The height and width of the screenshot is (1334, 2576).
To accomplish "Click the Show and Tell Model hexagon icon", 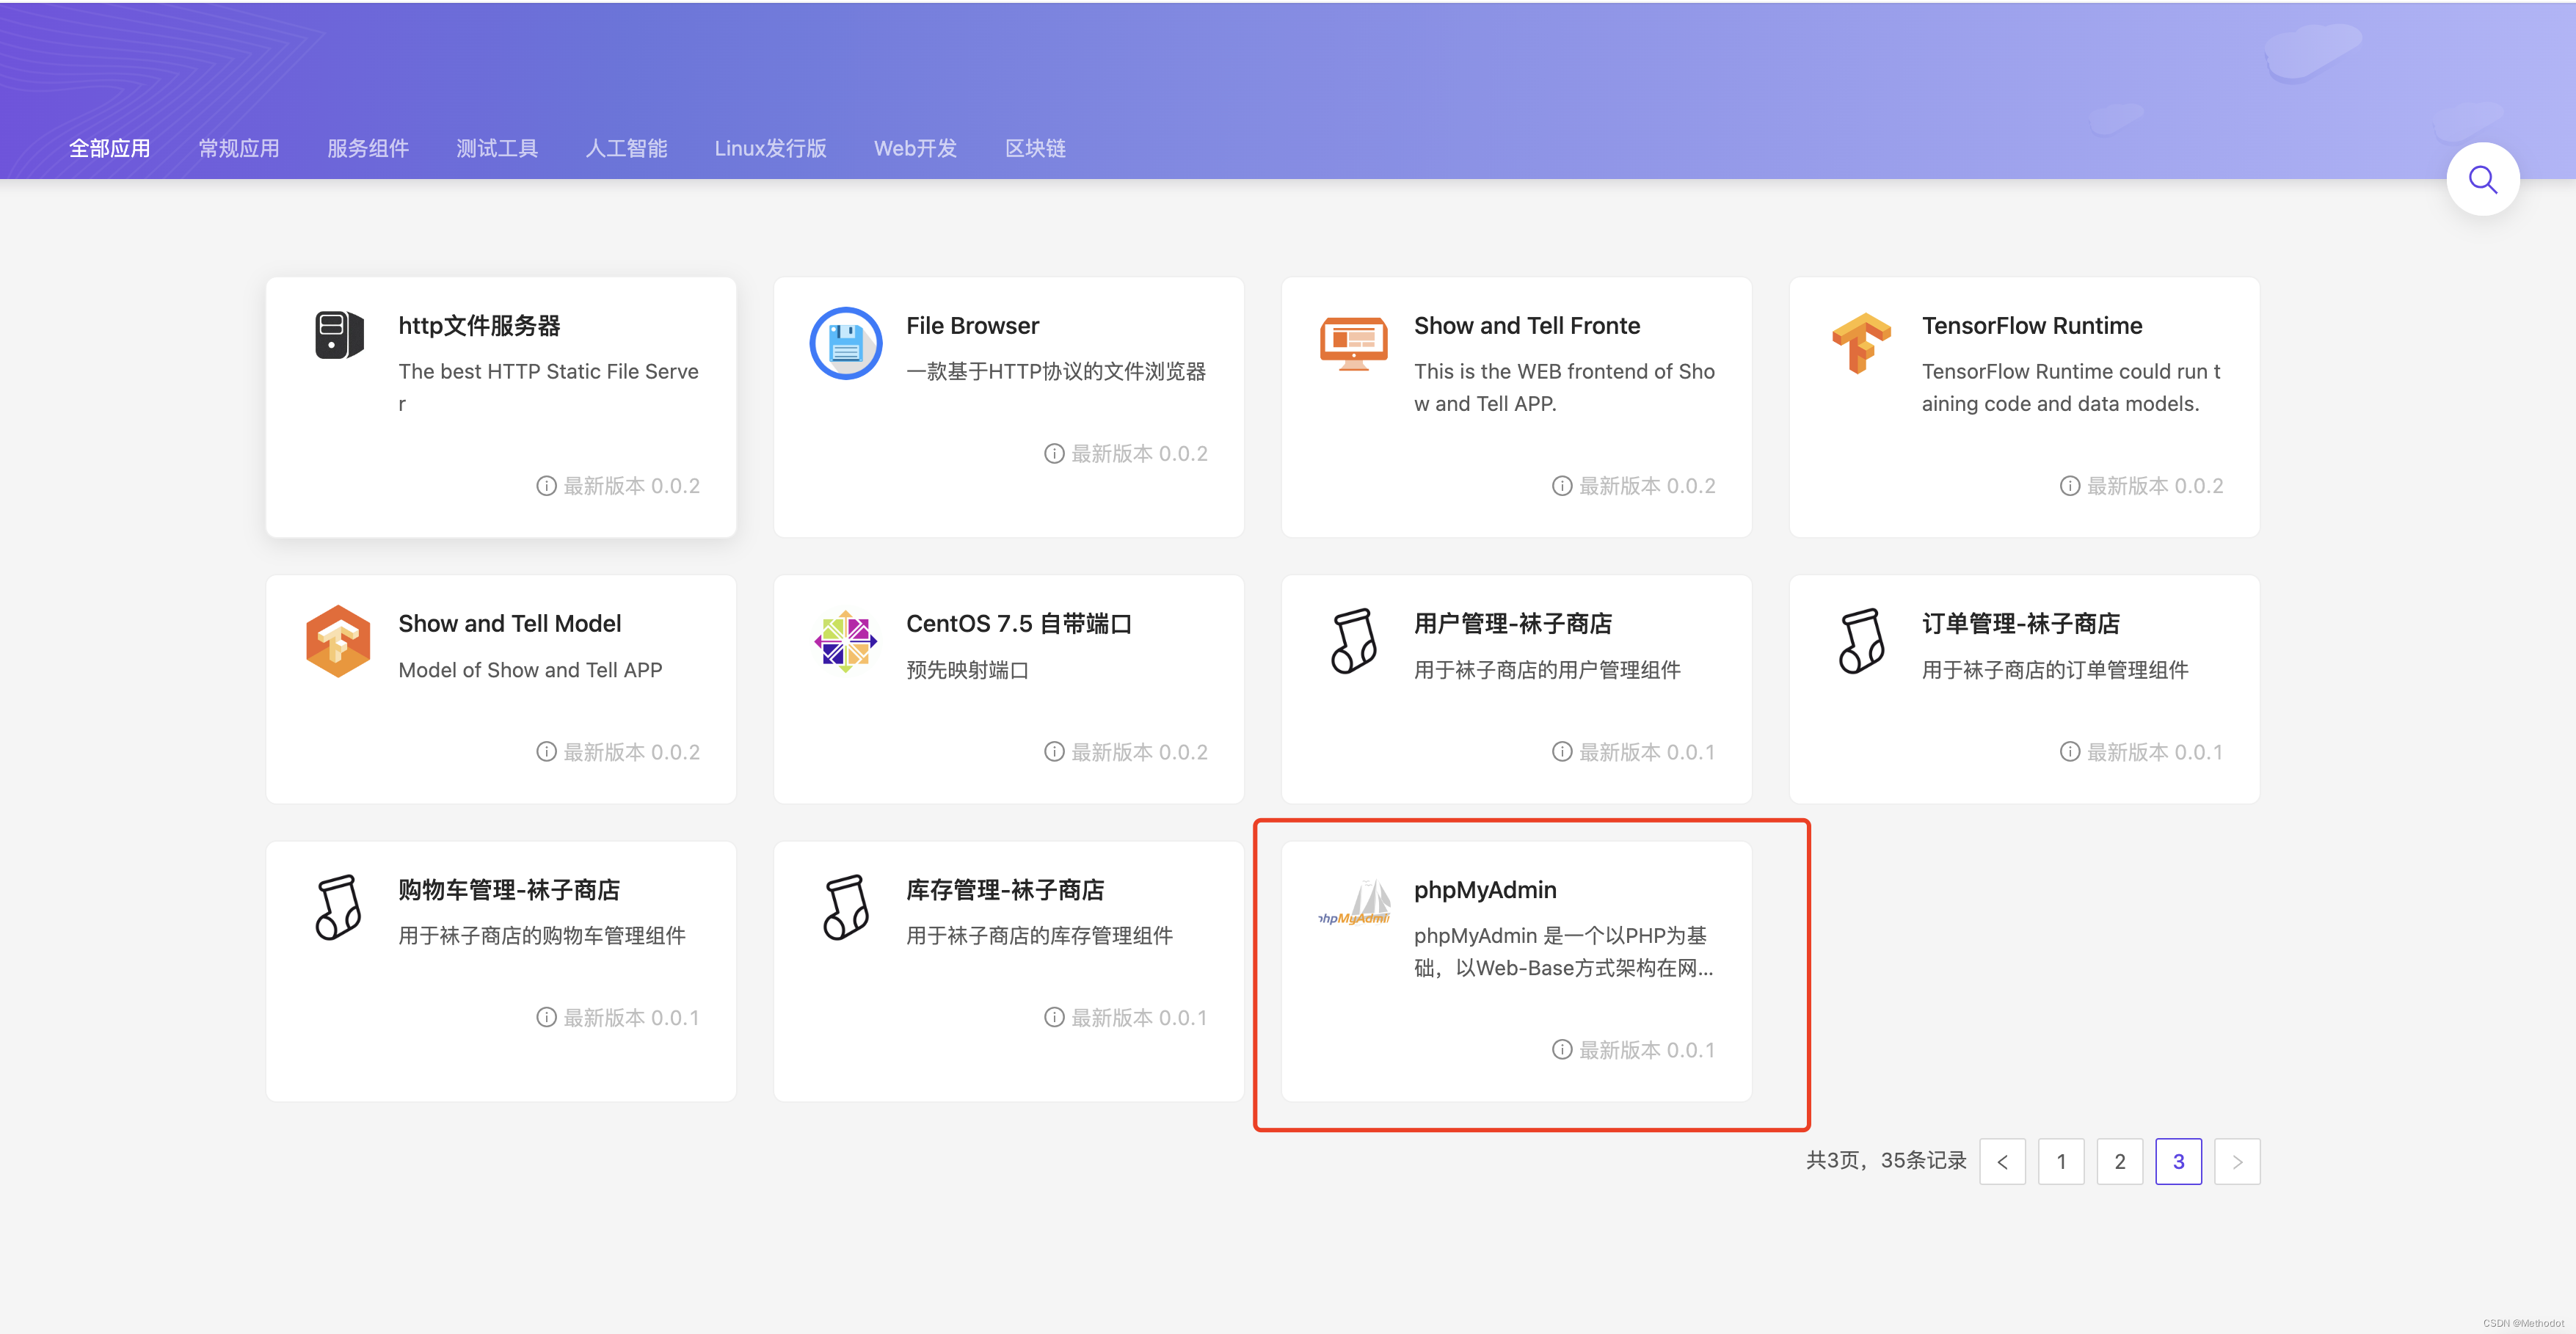I will [x=338, y=641].
